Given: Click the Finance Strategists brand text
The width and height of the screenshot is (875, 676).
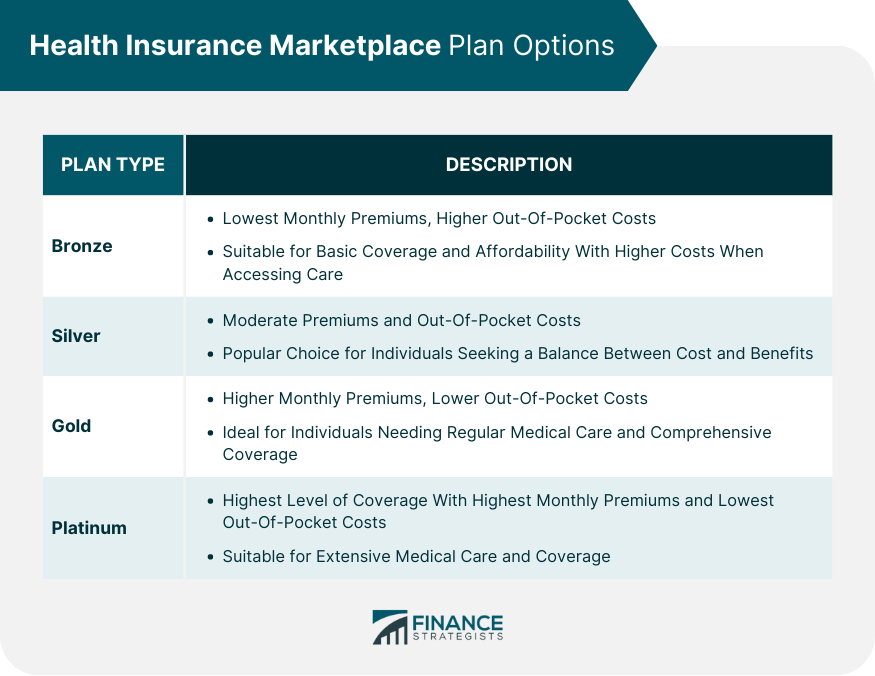Looking at the screenshot, I should (456, 623).
